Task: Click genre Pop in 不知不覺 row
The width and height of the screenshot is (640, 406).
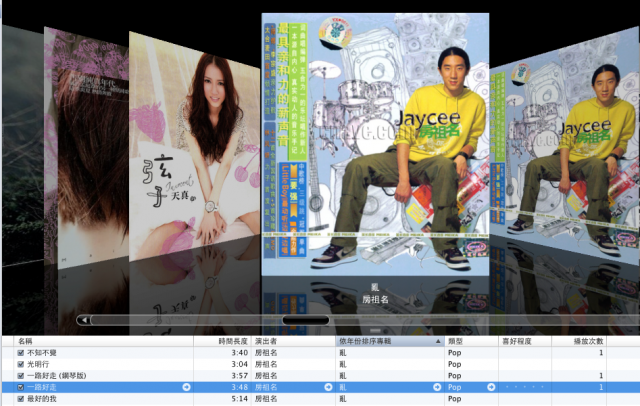Action: 455,353
